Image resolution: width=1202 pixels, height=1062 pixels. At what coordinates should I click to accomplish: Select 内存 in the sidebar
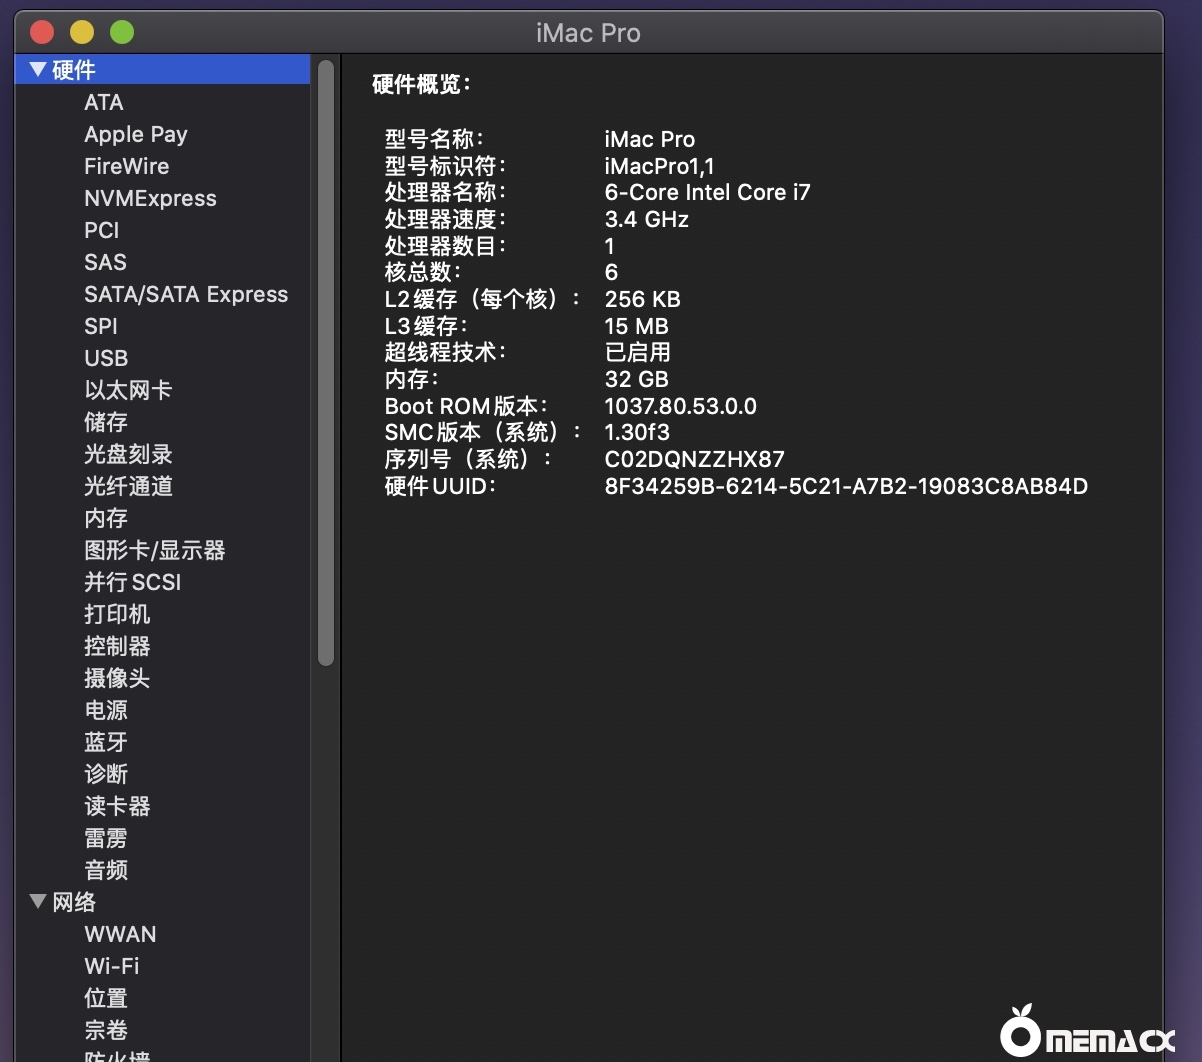106,518
